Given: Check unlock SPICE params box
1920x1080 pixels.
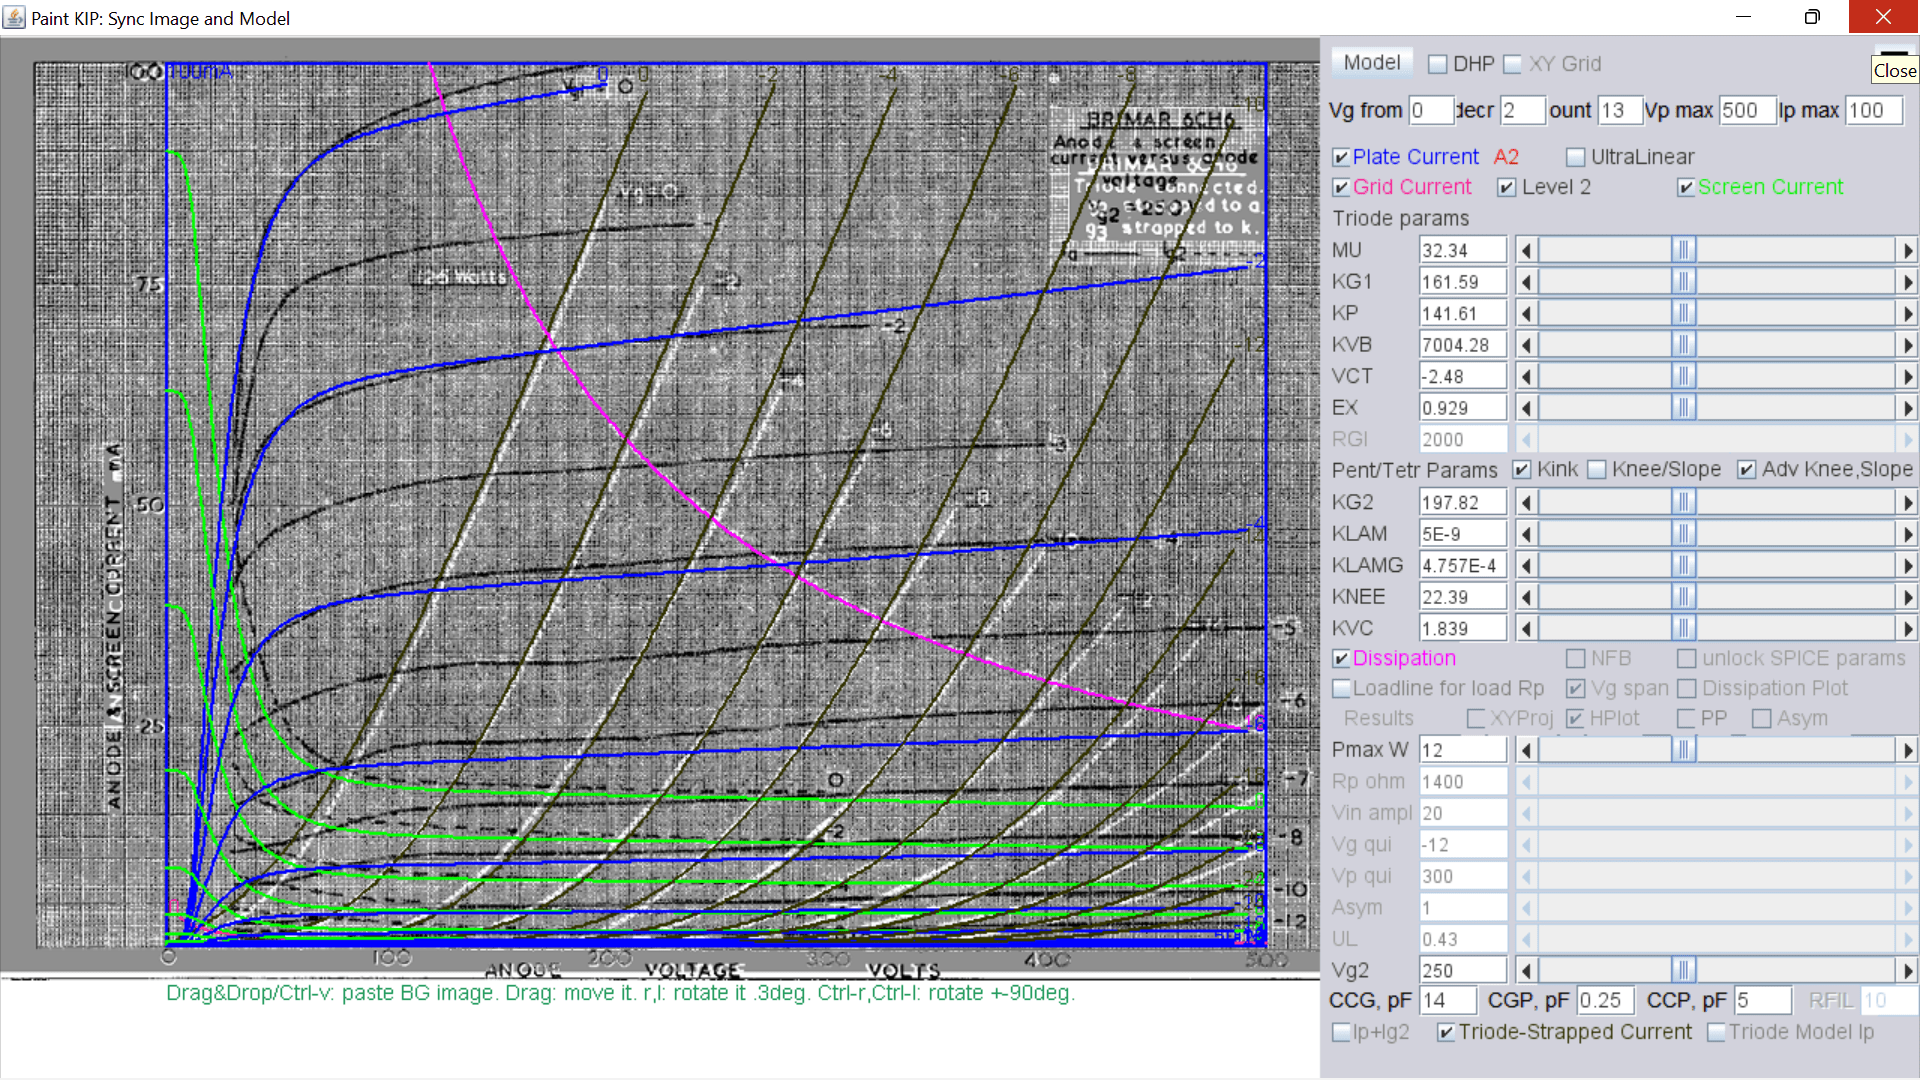Looking at the screenshot, I should click(x=1687, y=659).
